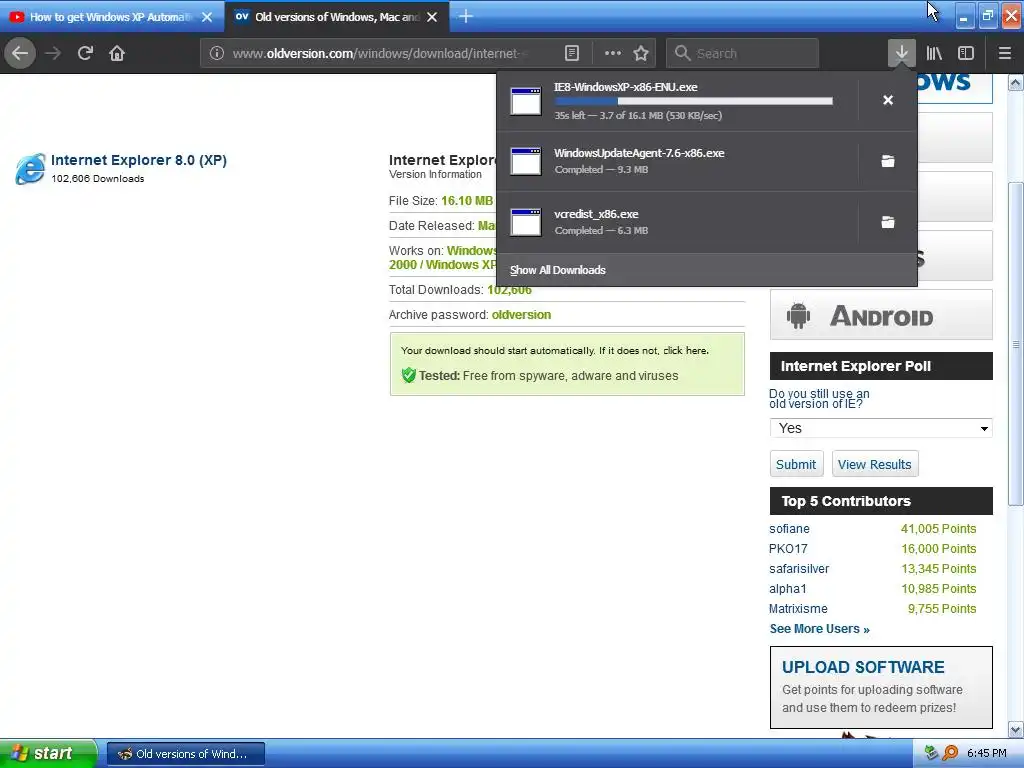Click the Android robot icon
The image size is (1024, 768).
tap(798, 315)
